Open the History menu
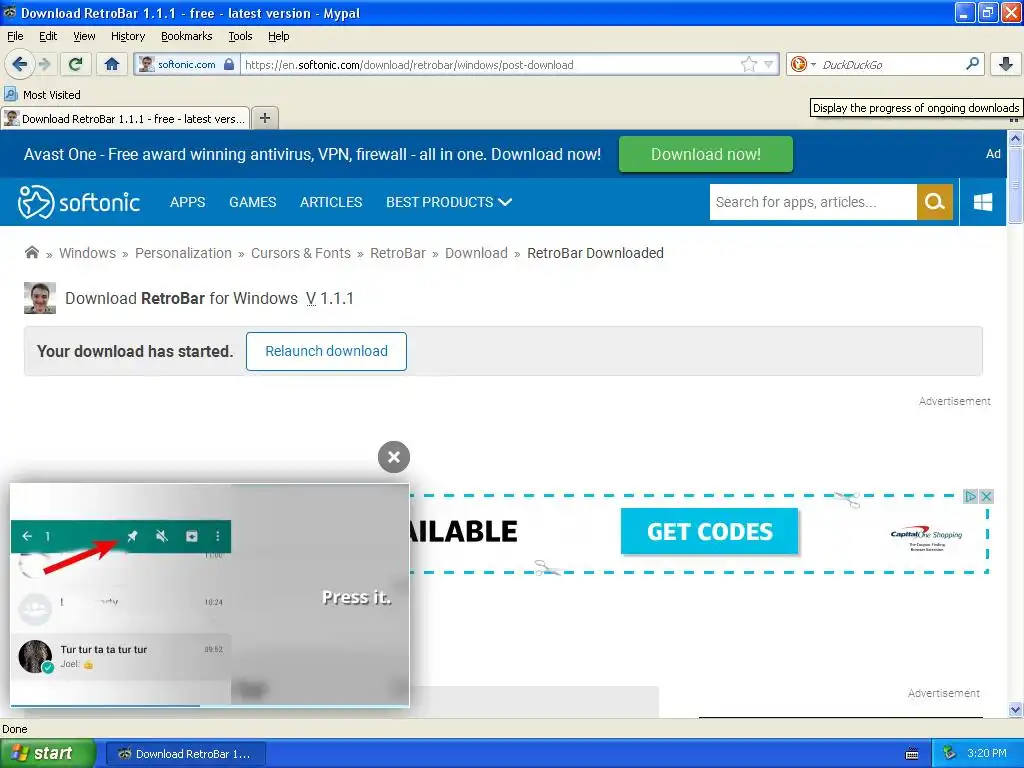The width and height of the screenshot is (1024, 768). pyautogui.click(x=128, y=36)
